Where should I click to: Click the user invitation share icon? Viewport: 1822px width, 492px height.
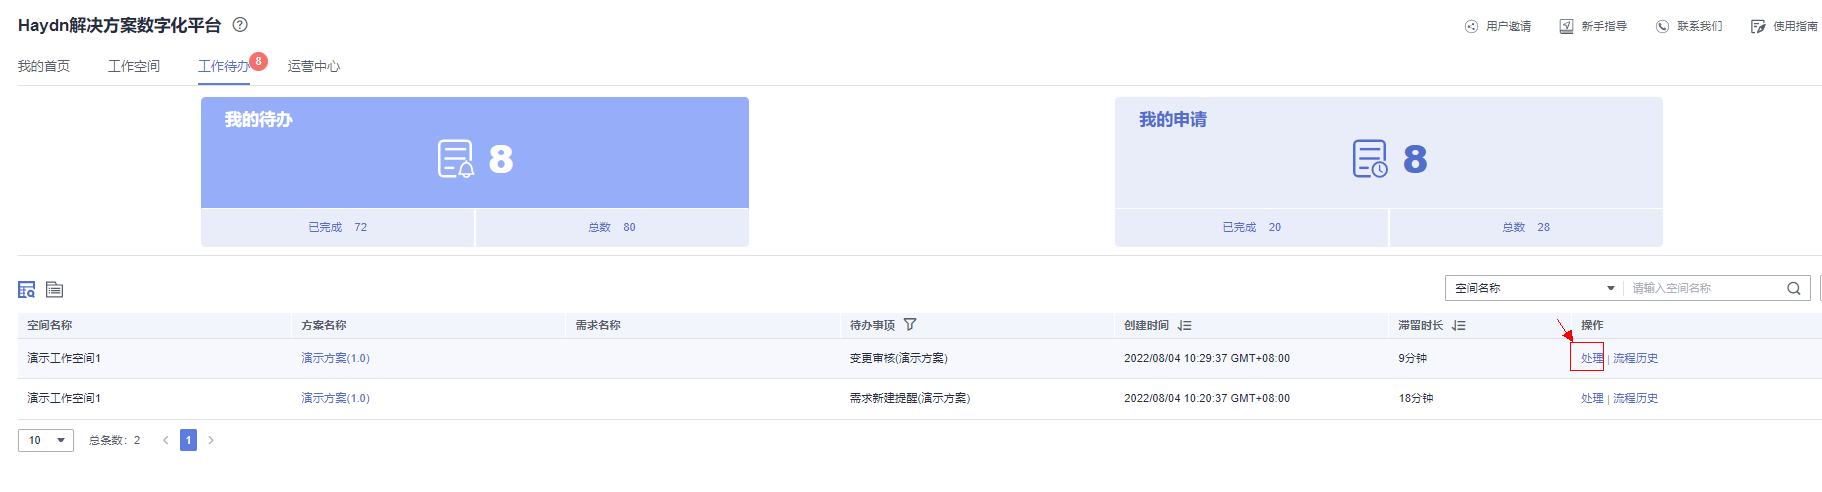pos(1471,26)
